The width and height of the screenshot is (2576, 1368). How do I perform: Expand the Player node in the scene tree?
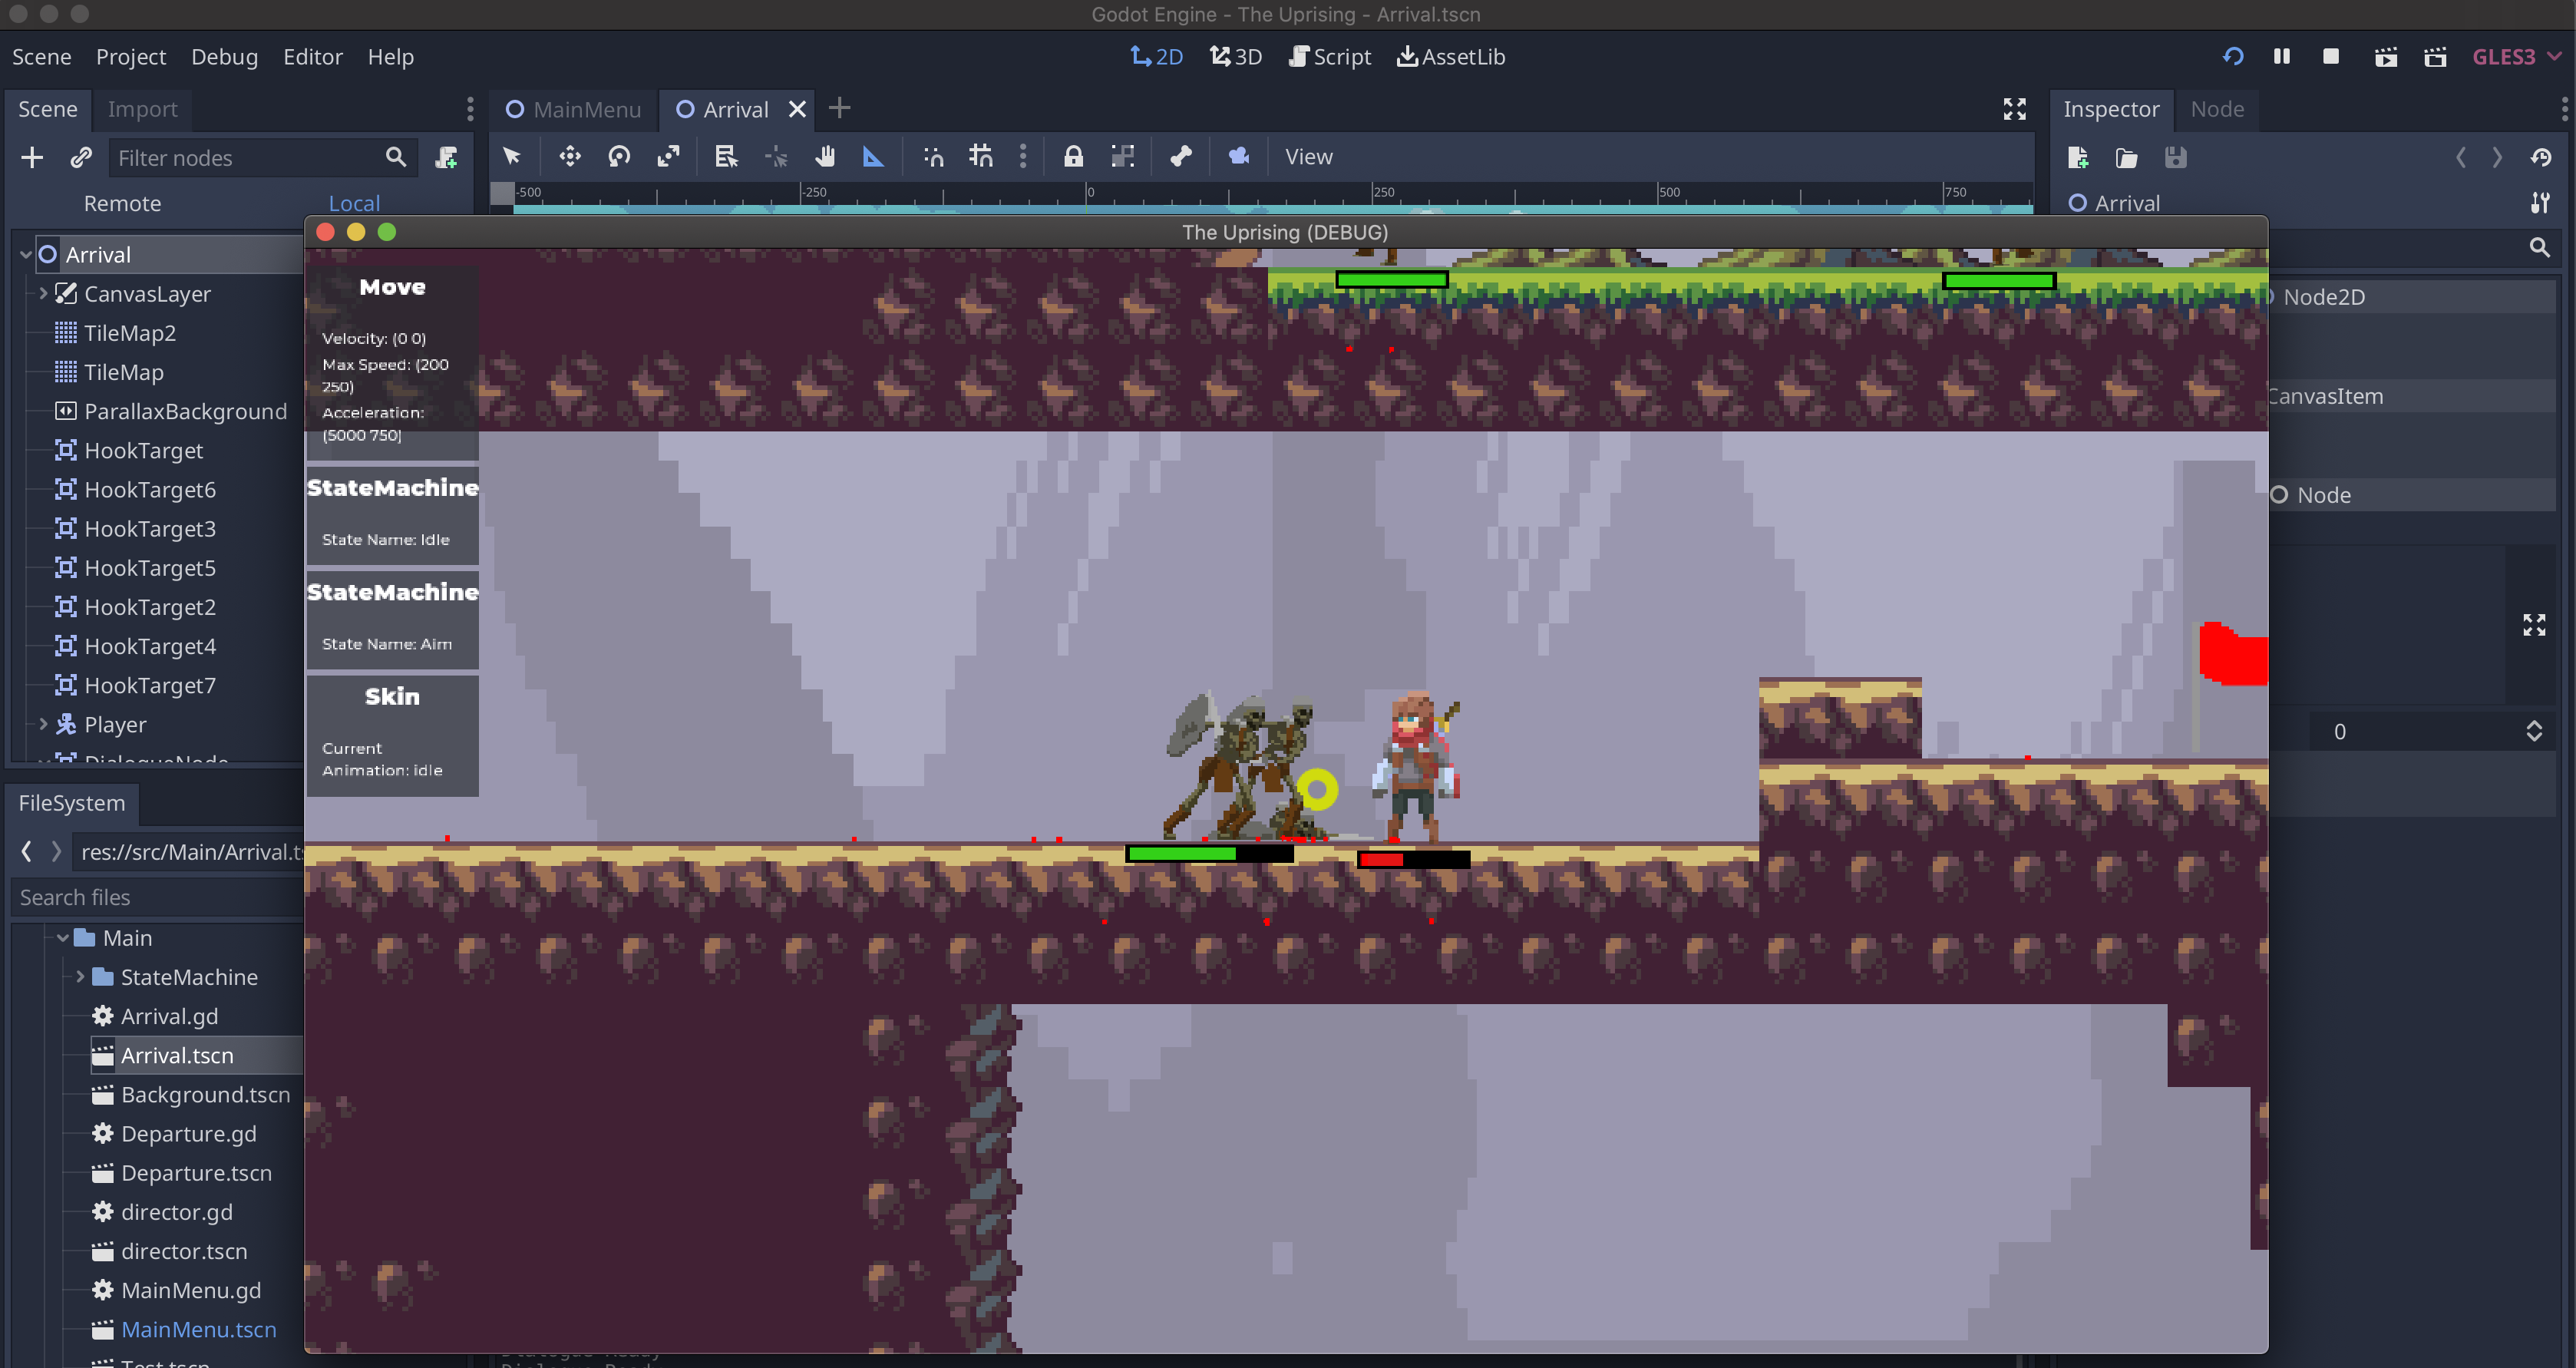[x=44, y=724]
